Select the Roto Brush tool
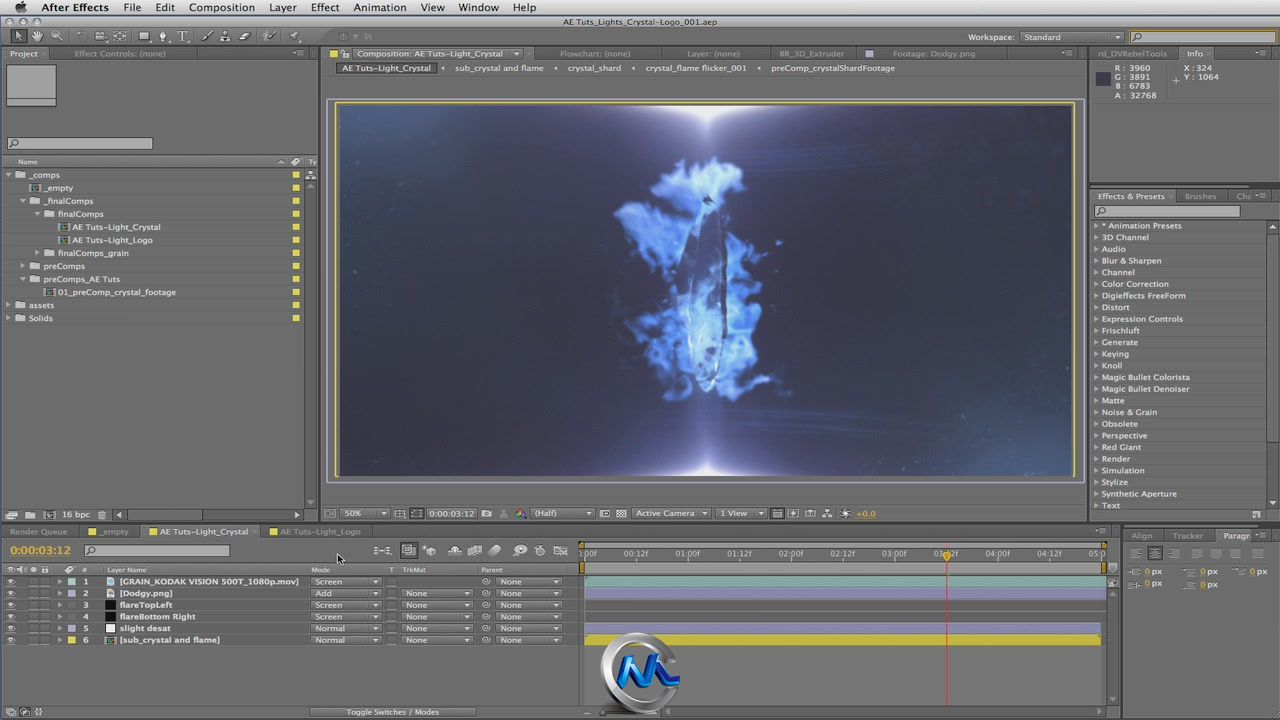The image size is (1280, 720). tap(269, 36)
